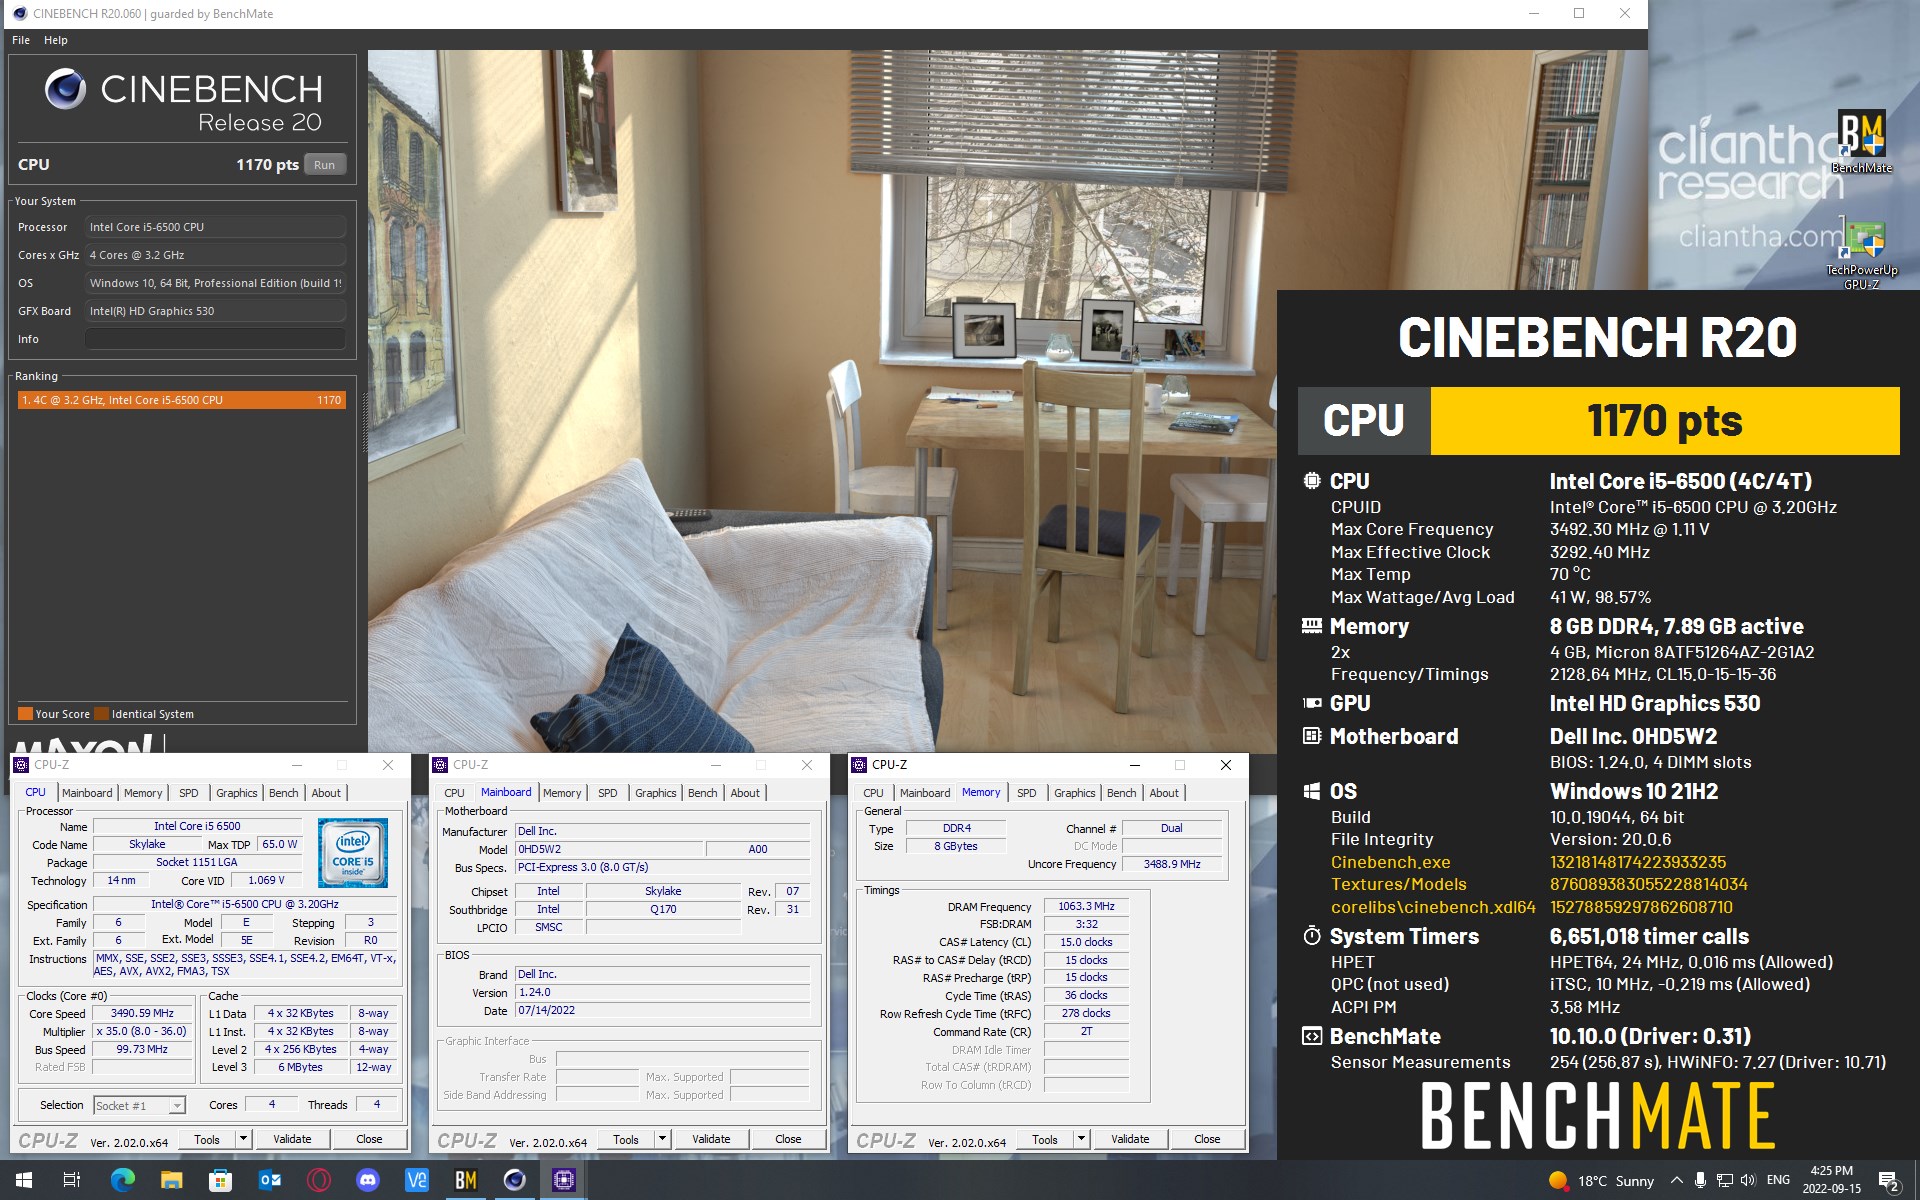Open the Help menu in Cinebench
1920x1200 pixels.
tap(56, 40)
